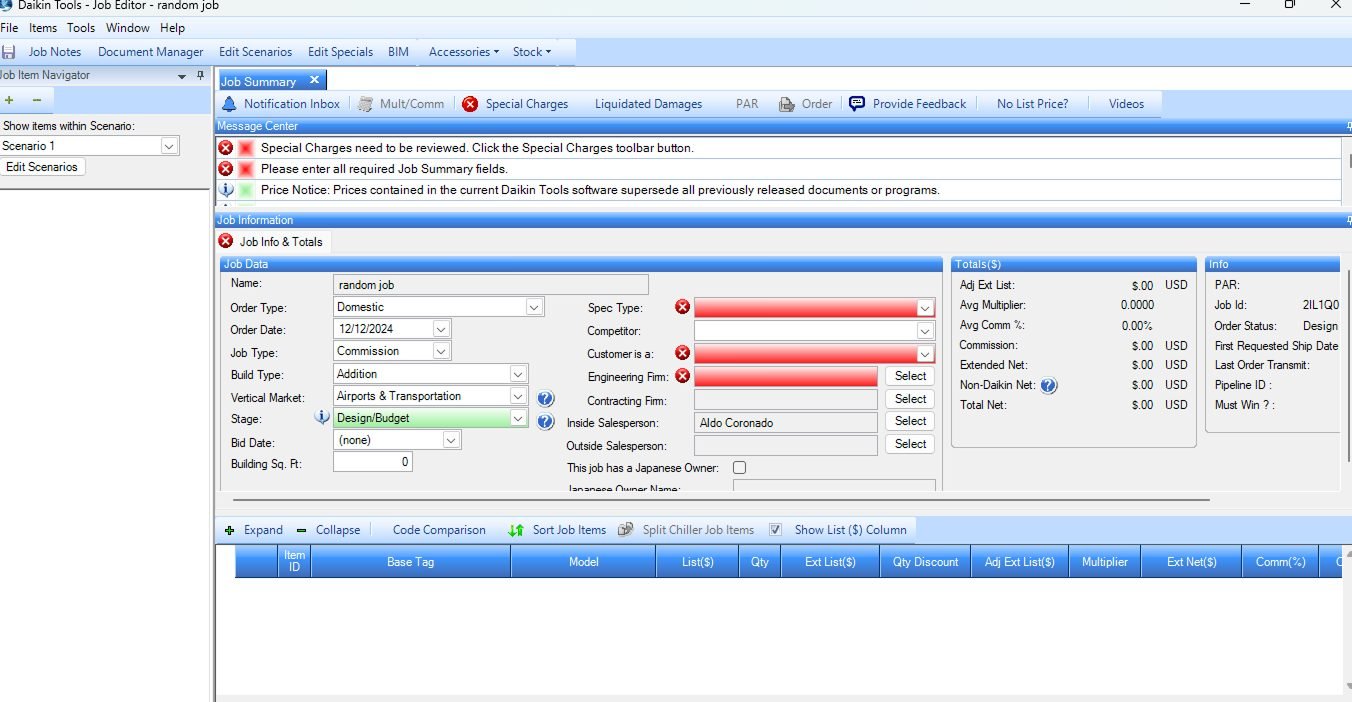Click the Building Sq. Ft input field
This screenshot has width=1352, height=702.
coord(372,462)
